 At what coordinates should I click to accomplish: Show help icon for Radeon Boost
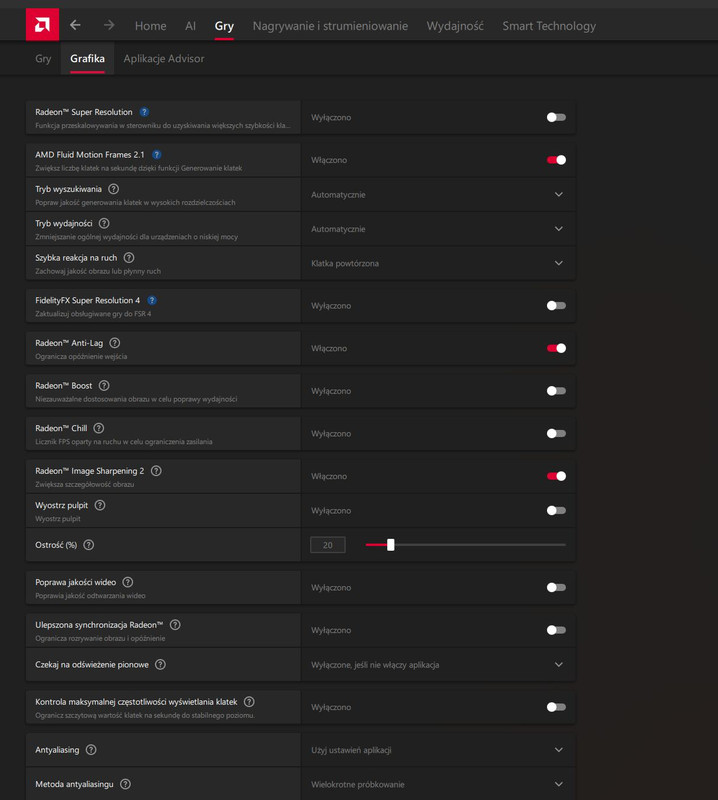(x=104, y=385)
